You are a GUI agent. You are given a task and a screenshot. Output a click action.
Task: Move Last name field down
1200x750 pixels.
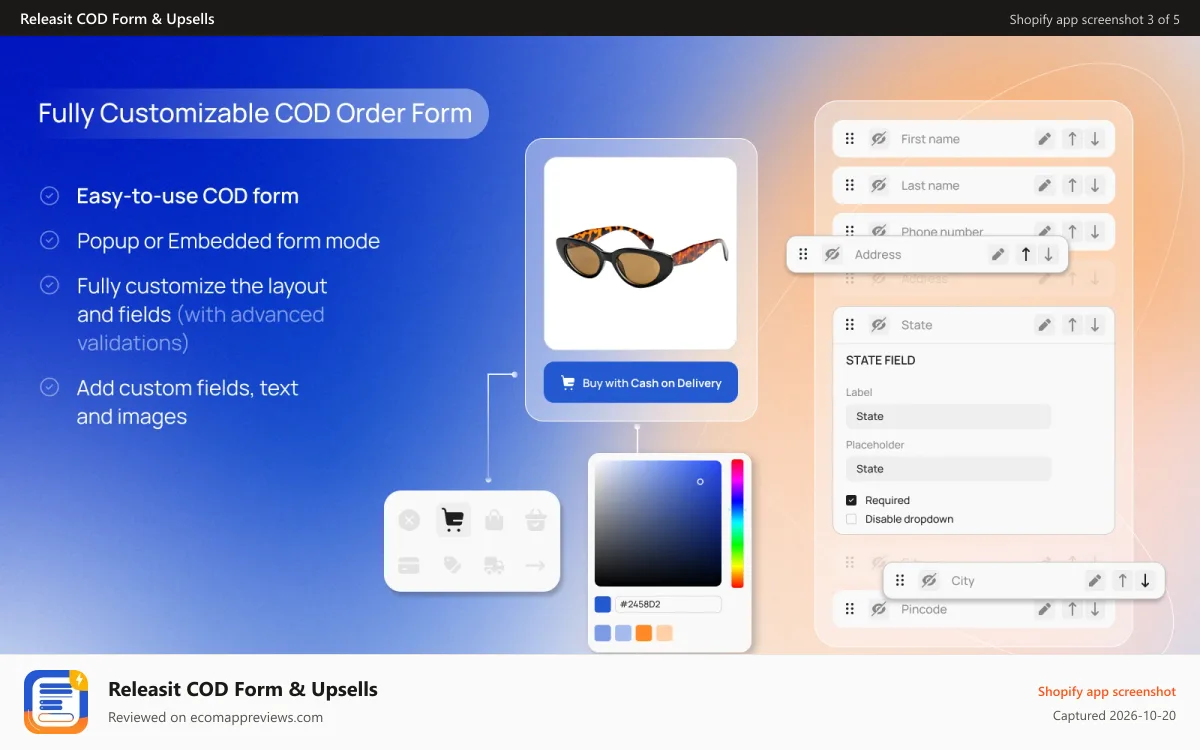point(1095,185)
